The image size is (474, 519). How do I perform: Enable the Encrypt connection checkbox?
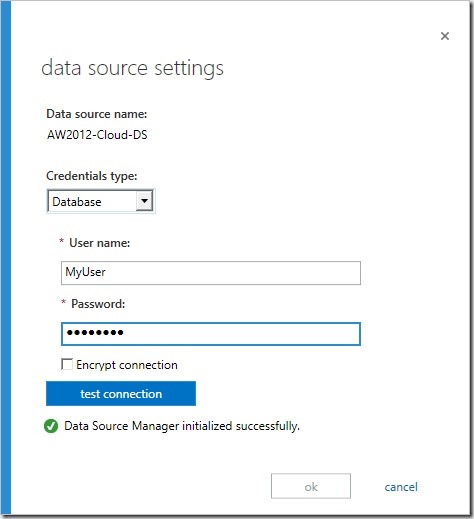(67, 364)
